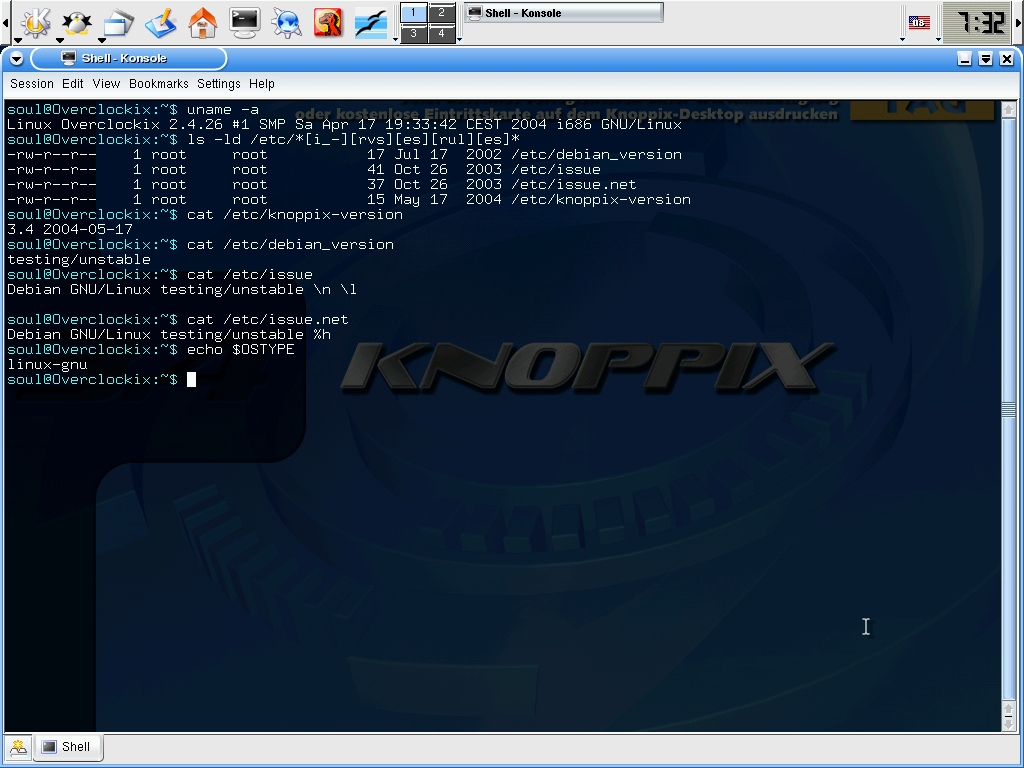Open the Knoppix penguin menu
Screen dimensions: 1024x768
coord(76,22)
